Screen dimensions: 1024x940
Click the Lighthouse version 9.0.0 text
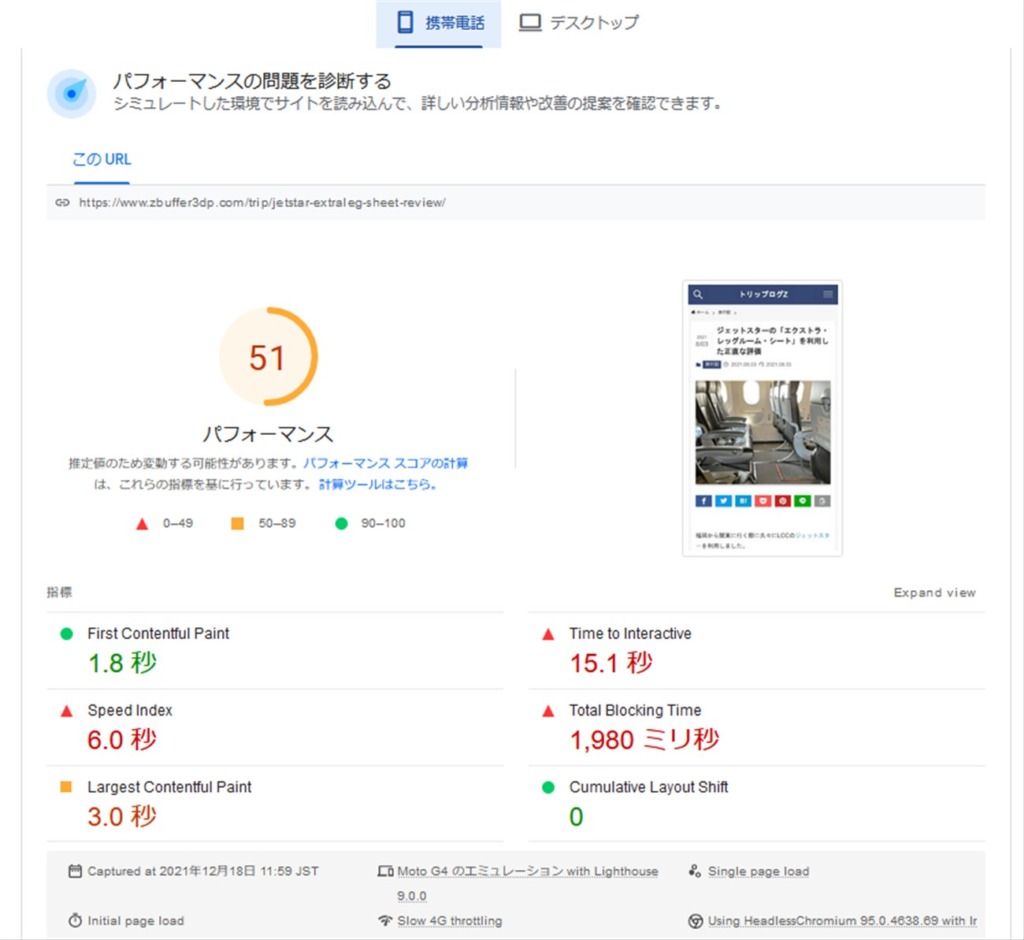(x=411, y=896)
